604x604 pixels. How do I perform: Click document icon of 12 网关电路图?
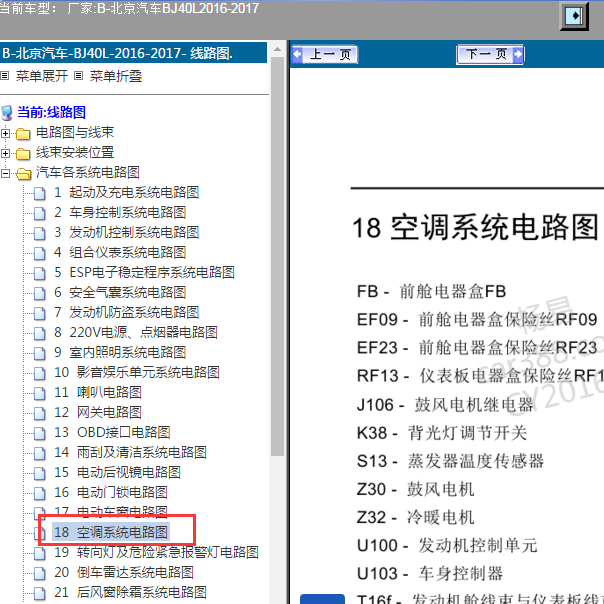[x=39, y=414]
